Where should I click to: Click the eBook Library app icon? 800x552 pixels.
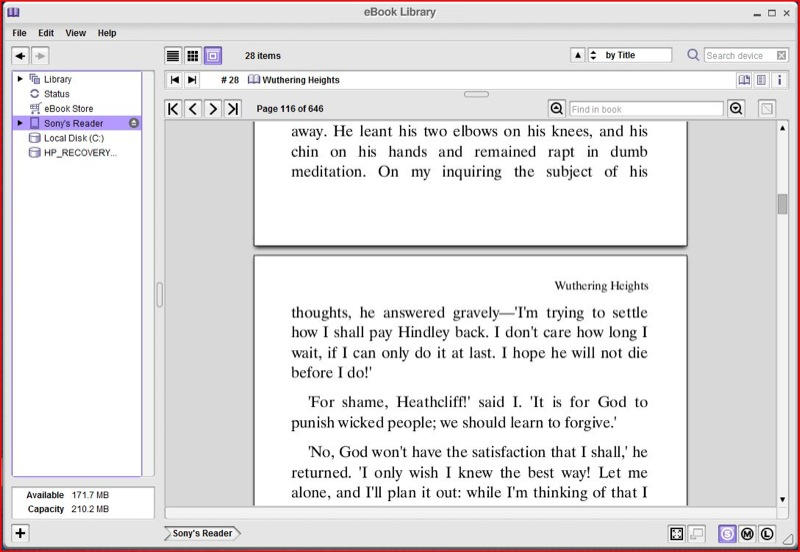click(13, 12)
